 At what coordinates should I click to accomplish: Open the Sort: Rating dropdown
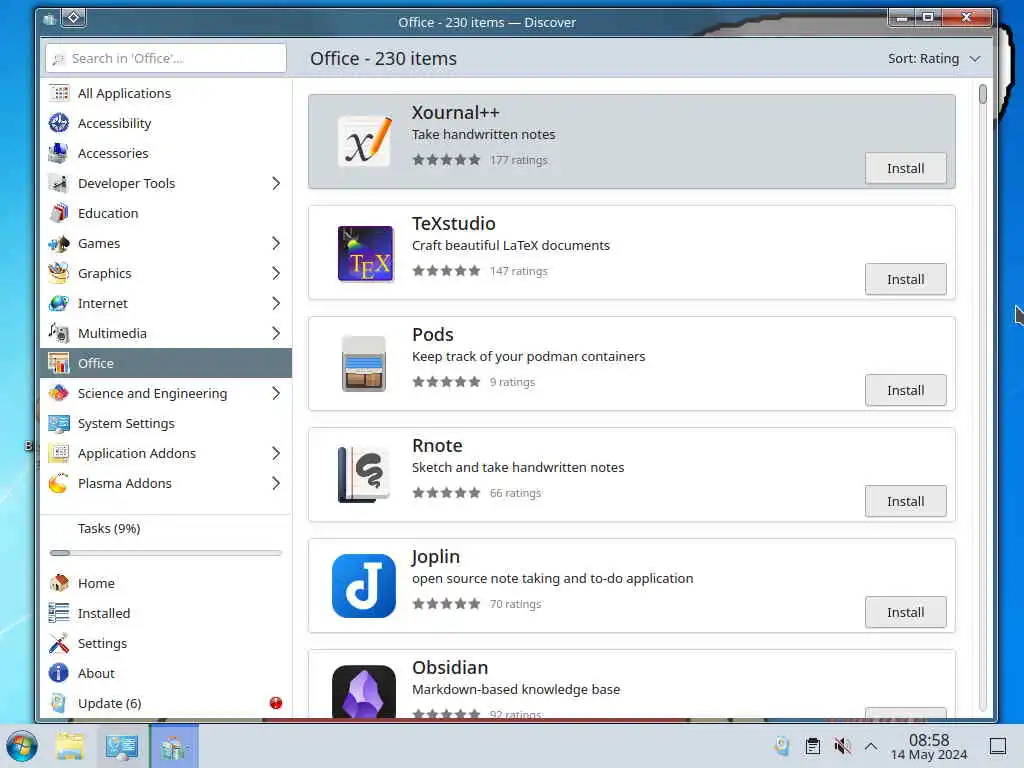(x=934, y=59)
